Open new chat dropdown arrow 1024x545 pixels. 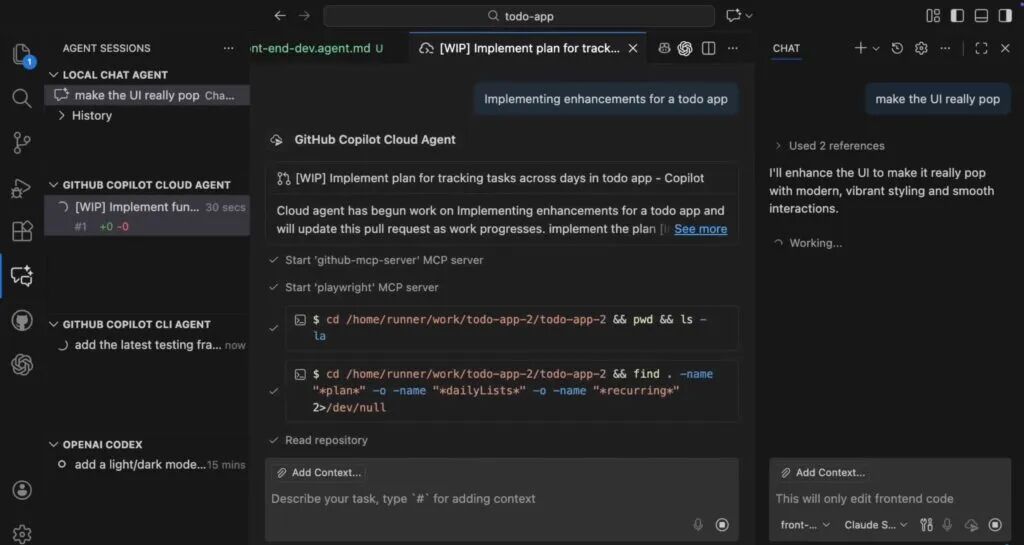pyautogui.click(x=876, y=48)
